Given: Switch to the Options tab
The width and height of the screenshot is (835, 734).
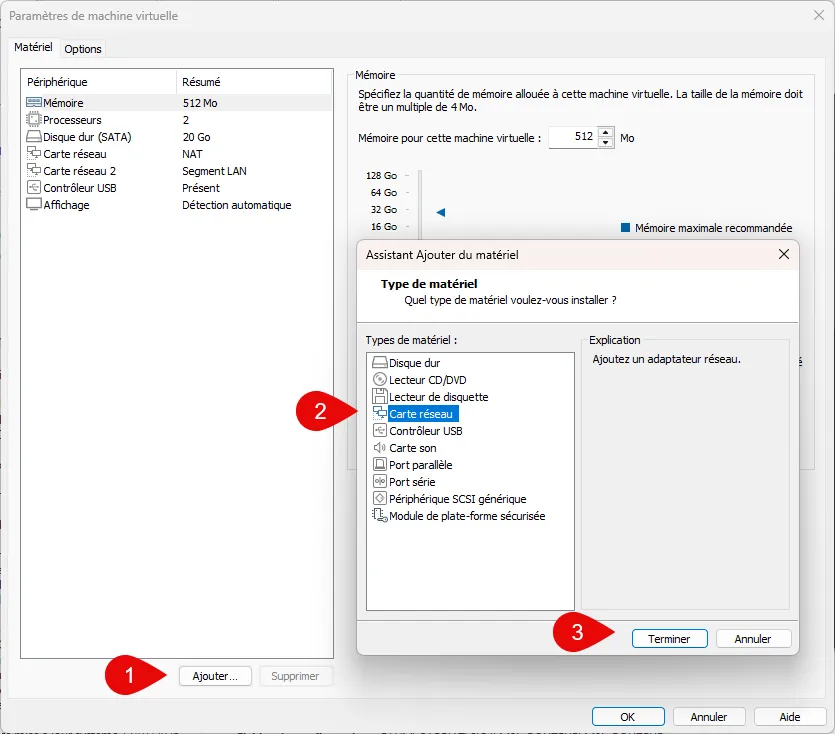Looking at the screenshot, I should [x=83, y=49].
